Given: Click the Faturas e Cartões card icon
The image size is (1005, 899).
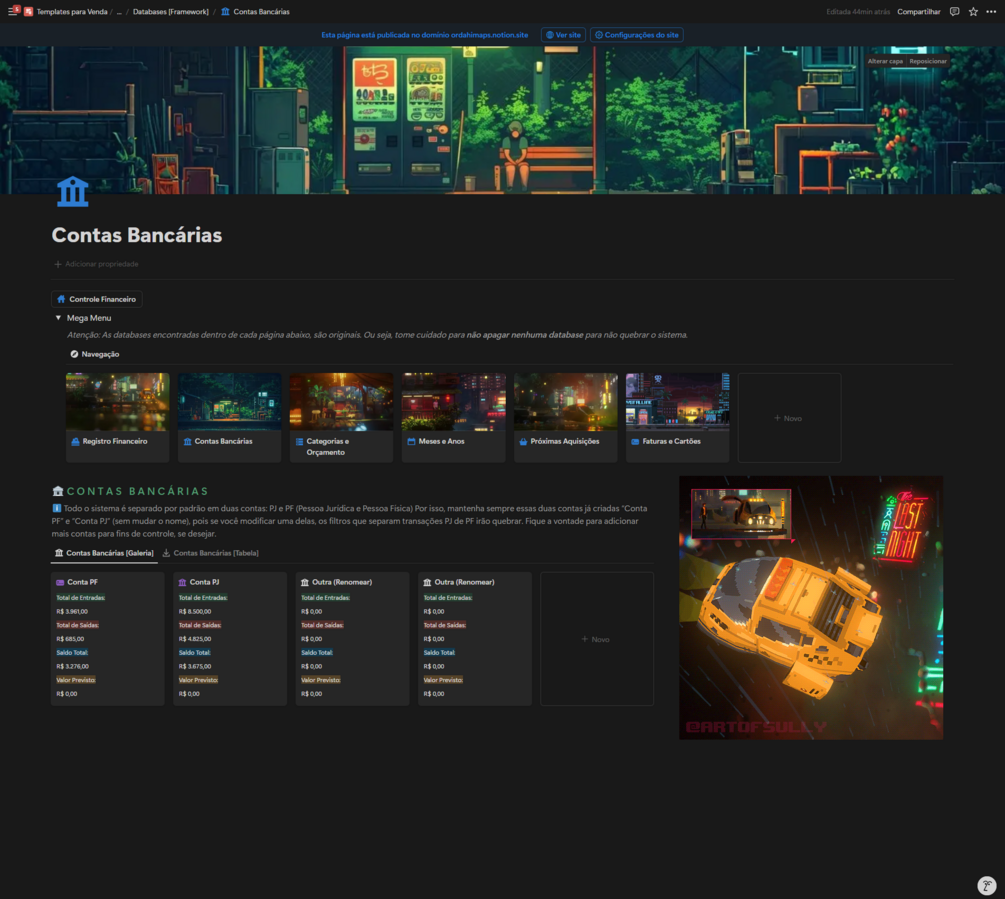Looking at the screenshot, I should (x=635, y=441).
